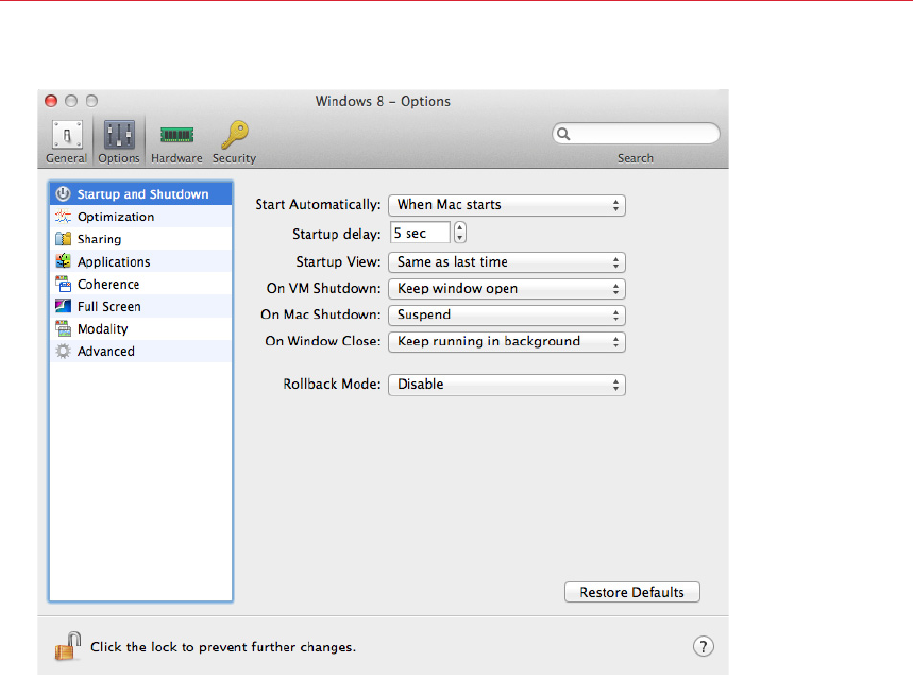Screen dimensions: 913x675
Task: Click the Optimization chart icon in sidebar
Action: [x=63, y=217]
